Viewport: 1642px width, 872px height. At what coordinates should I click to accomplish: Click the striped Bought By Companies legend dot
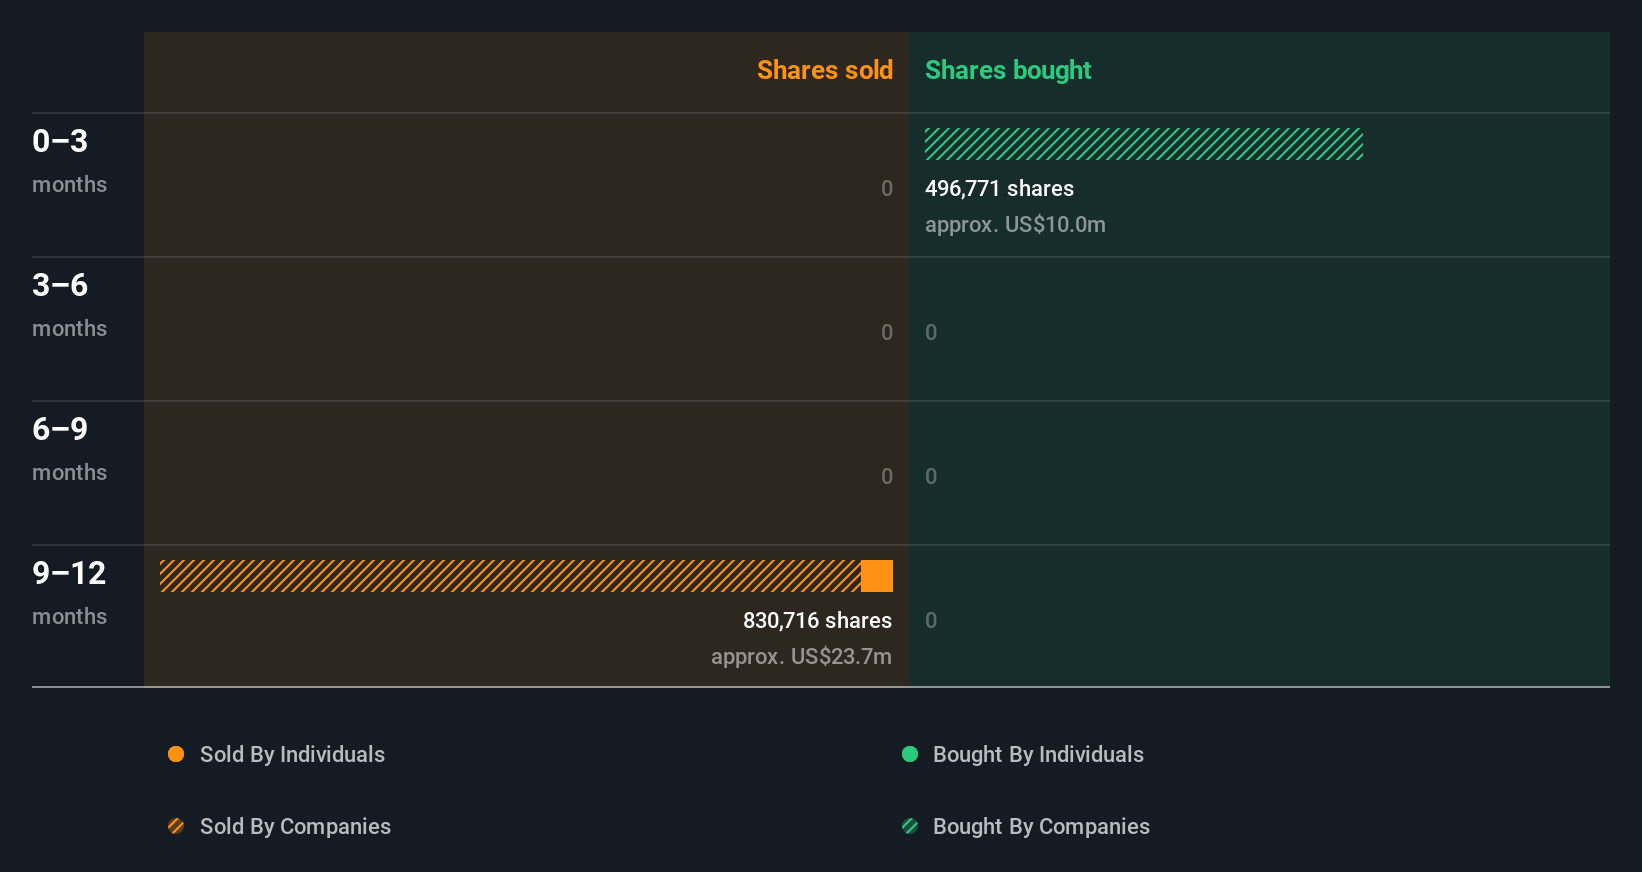(x=910, y=826)
